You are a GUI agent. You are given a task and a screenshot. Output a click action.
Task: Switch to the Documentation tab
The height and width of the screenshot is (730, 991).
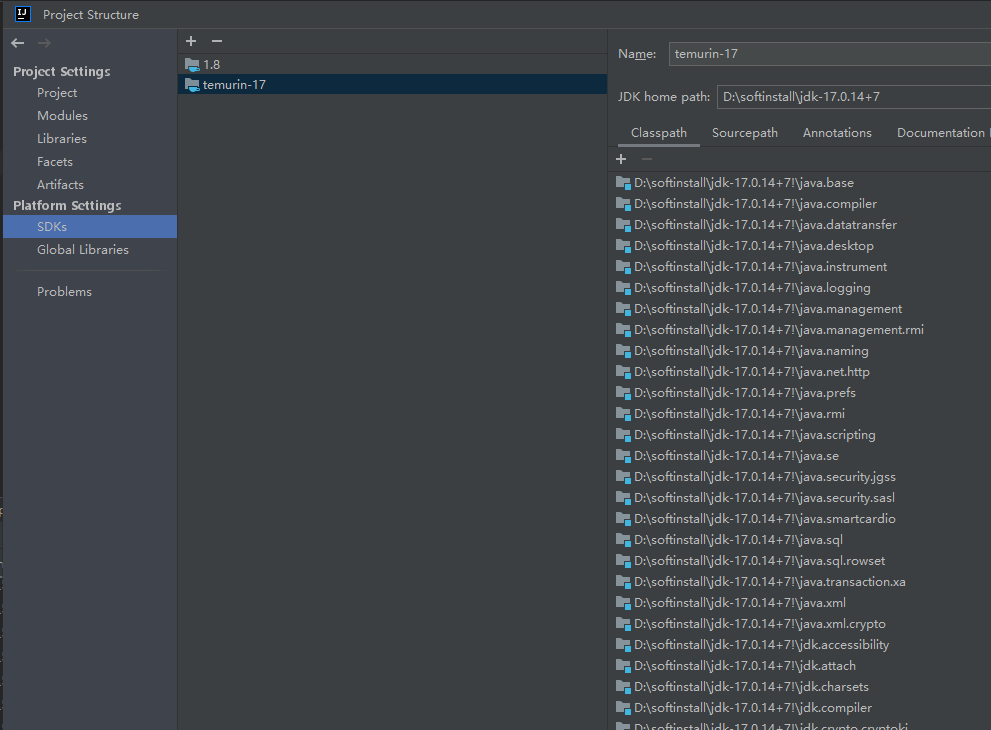click(940, 133)
